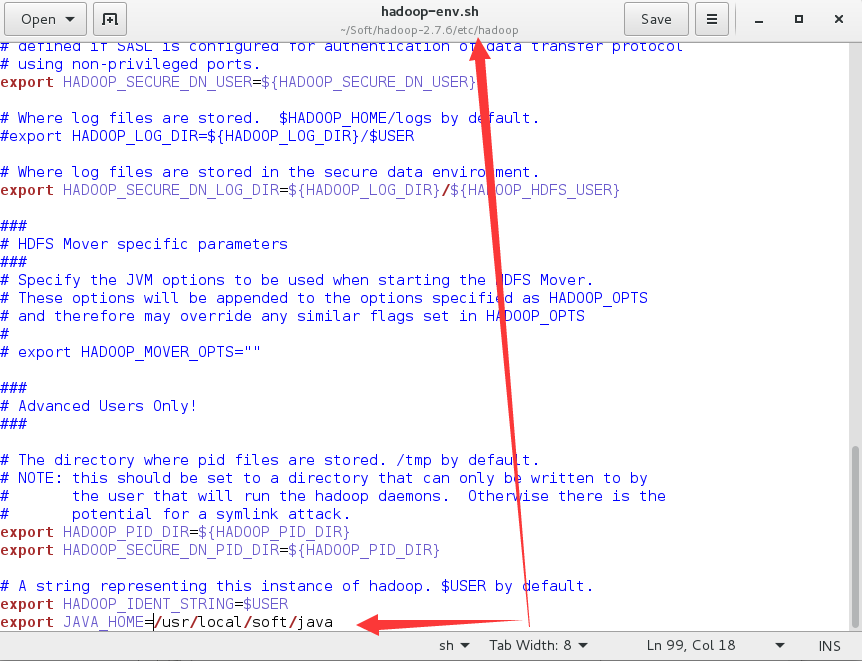Click '# HDFS Mover specific parameters' comment
Viewport: 862px width, 661px height.
coord(144,244)
